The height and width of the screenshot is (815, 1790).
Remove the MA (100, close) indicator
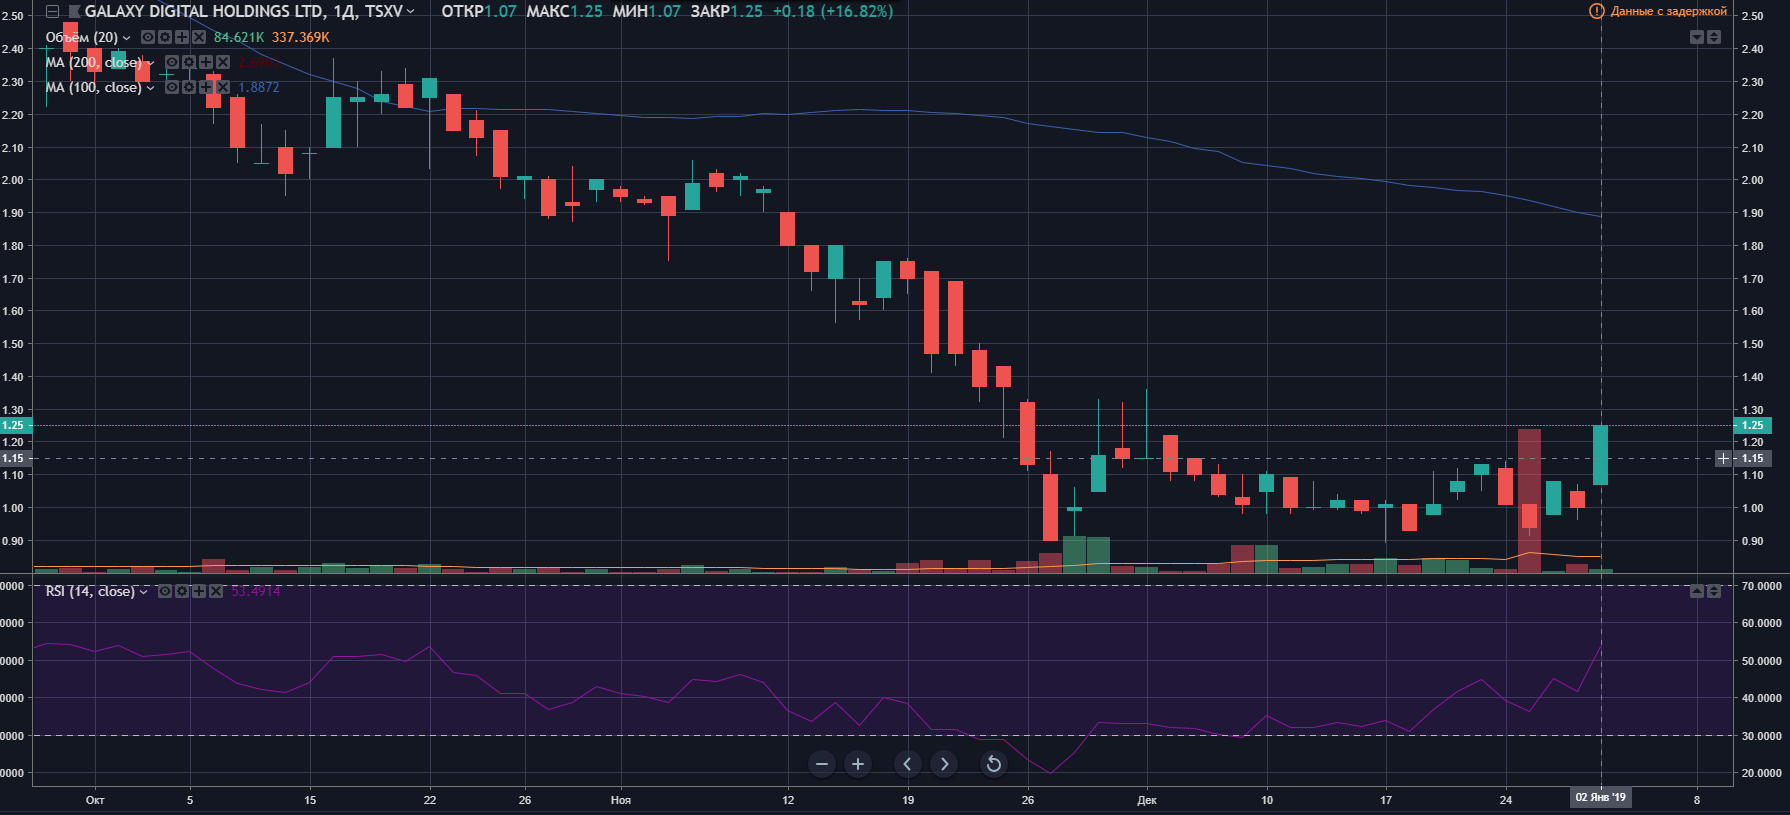[222, 87]
